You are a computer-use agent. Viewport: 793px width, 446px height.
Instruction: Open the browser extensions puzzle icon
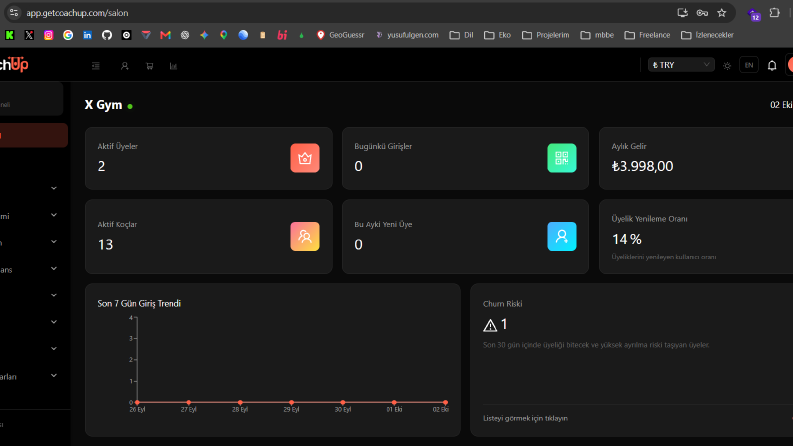(774, 13)
